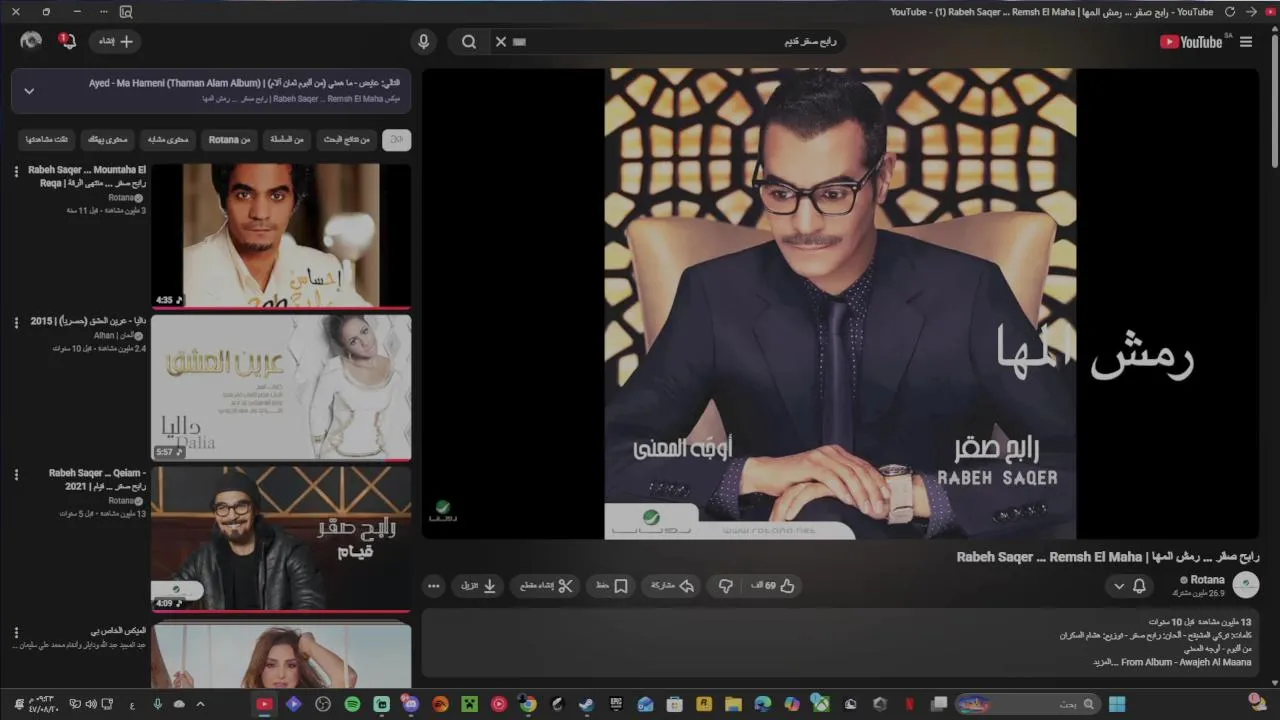Go to YouTube home via the logo
Image resolution: width=1280 pixels, height=720 pixels.
1191,42
